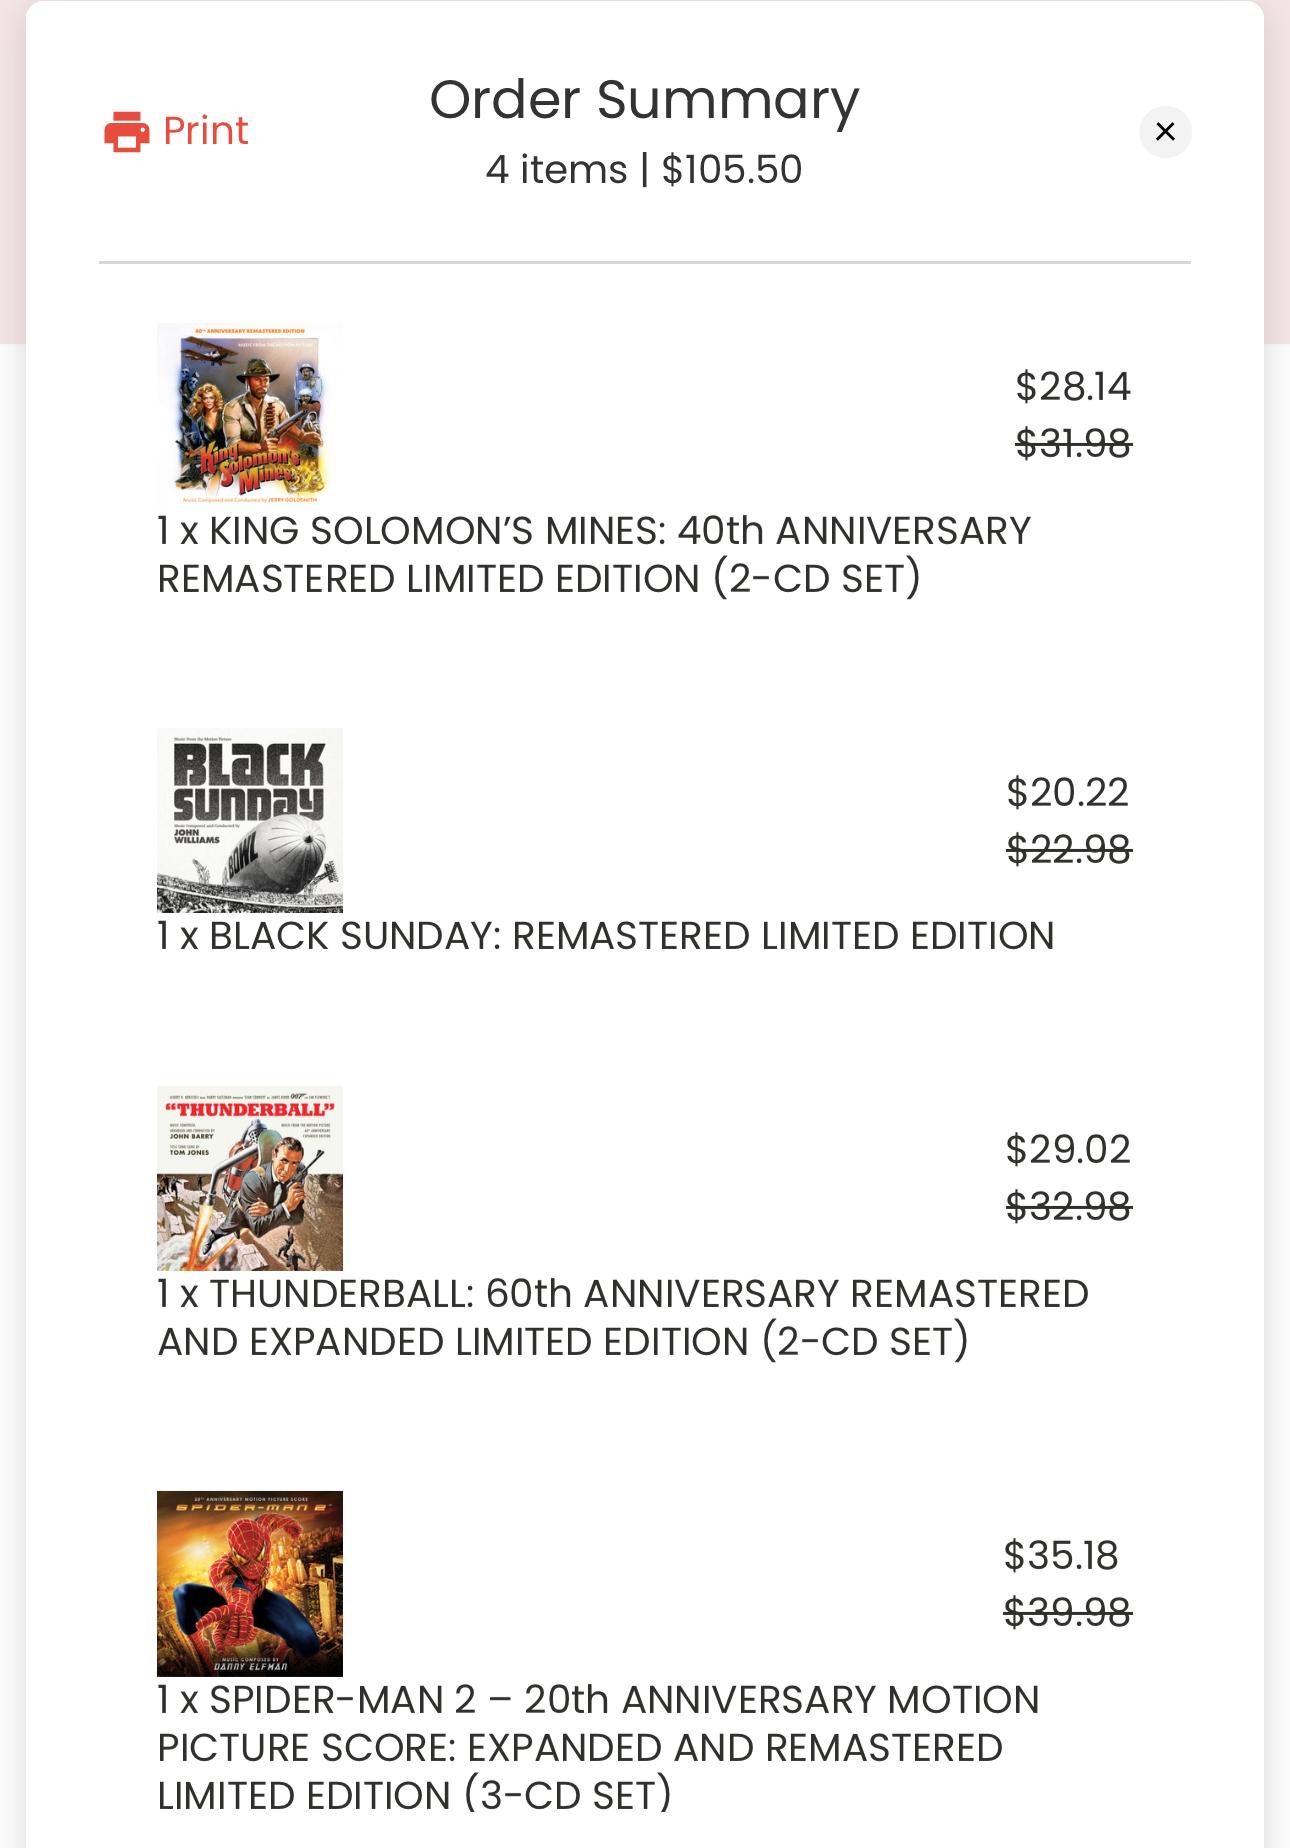Select the Black Sunday Remastered item title
Viewport: 1290px width, 1848px height.
pyautogui.click(x=606, y=937)
